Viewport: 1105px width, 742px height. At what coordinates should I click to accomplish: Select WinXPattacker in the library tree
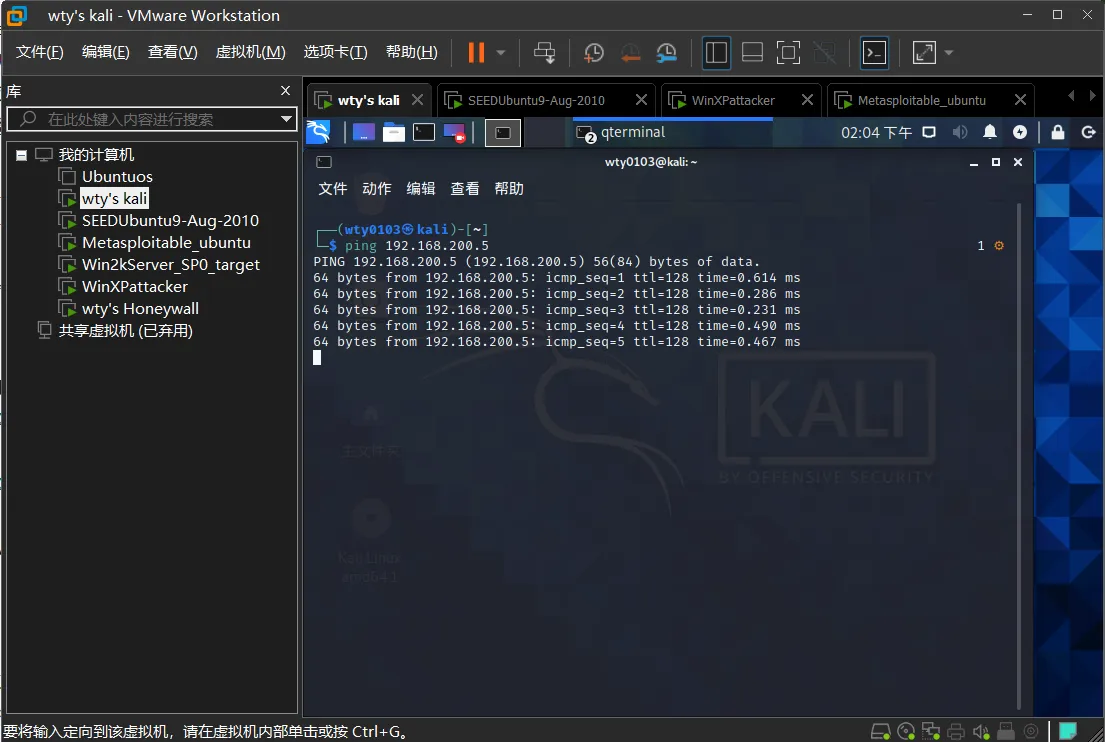pyautogui.click(x=135, y=287)
